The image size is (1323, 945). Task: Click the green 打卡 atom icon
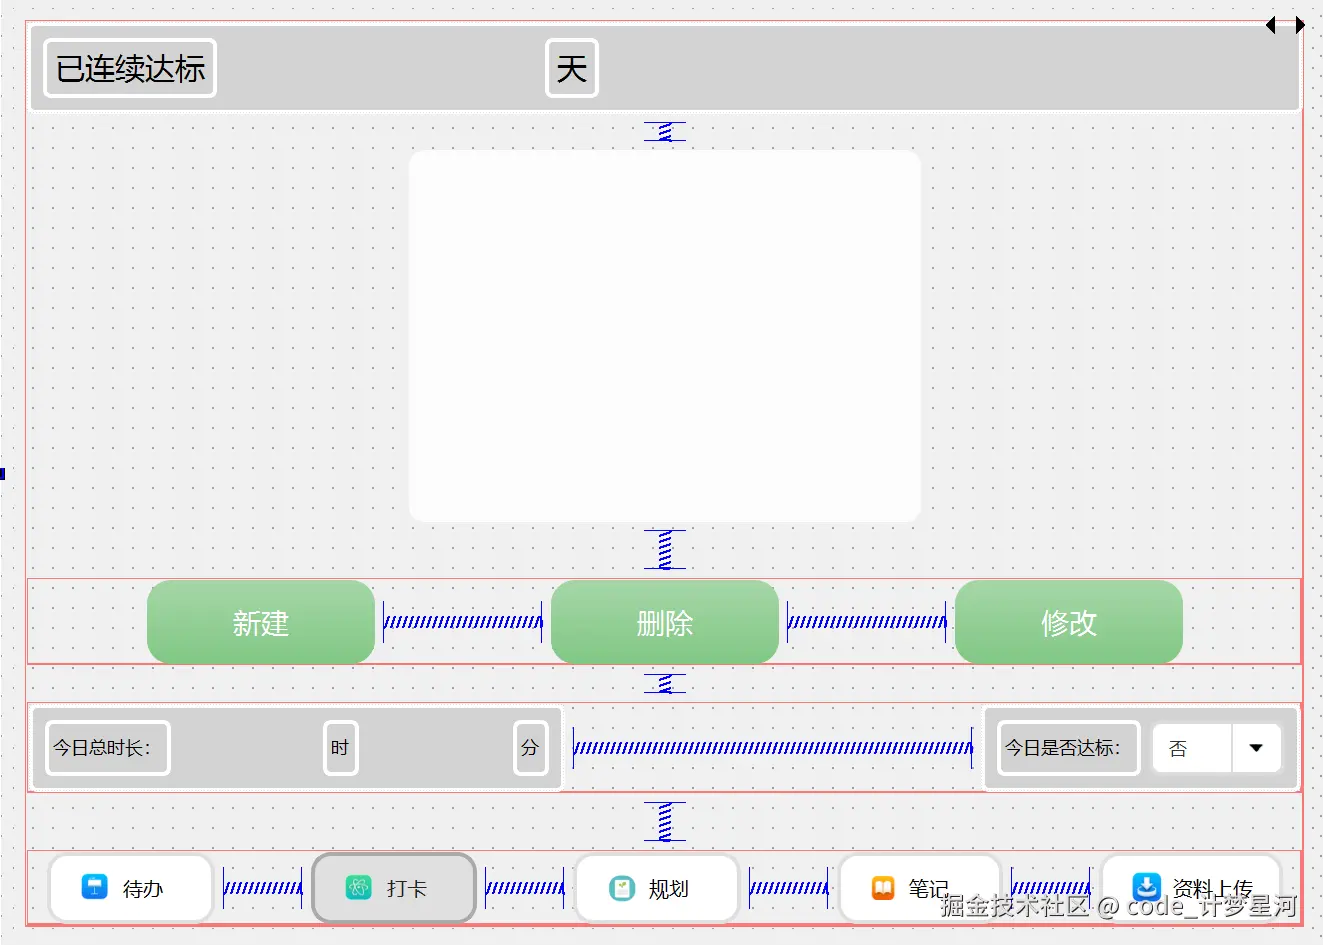(358, 887)
